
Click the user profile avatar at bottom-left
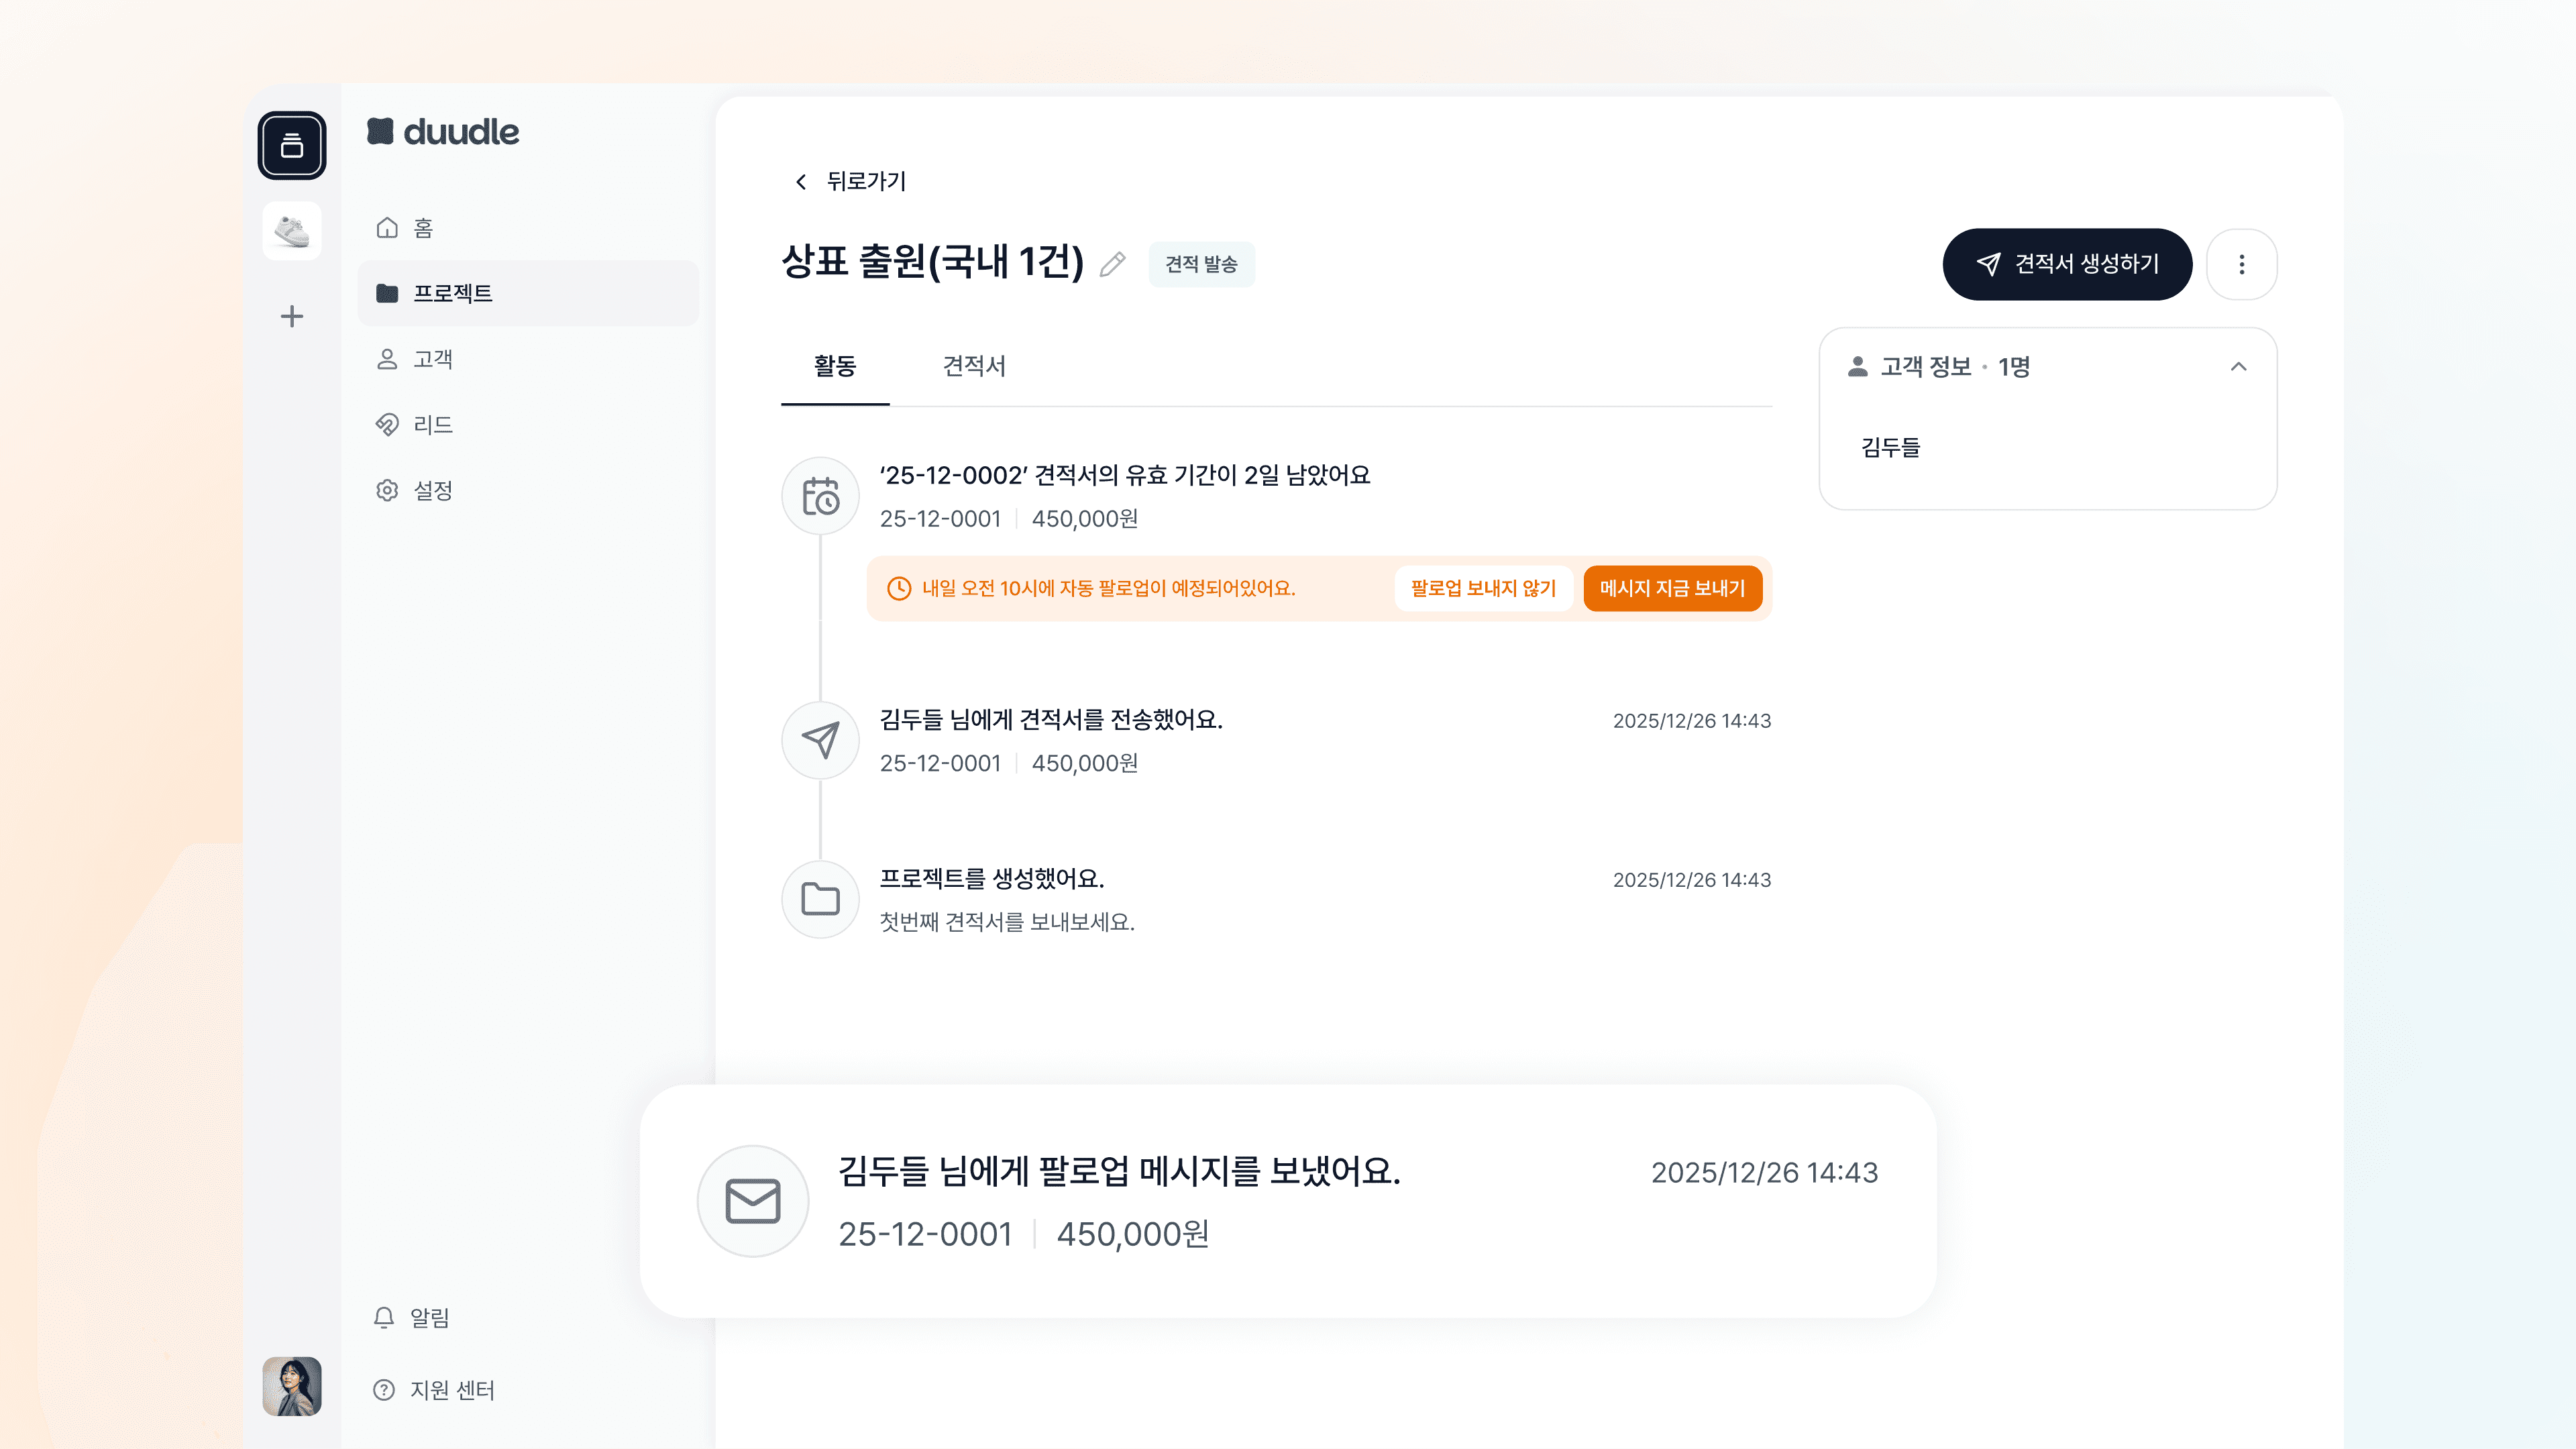point(292,1385)
